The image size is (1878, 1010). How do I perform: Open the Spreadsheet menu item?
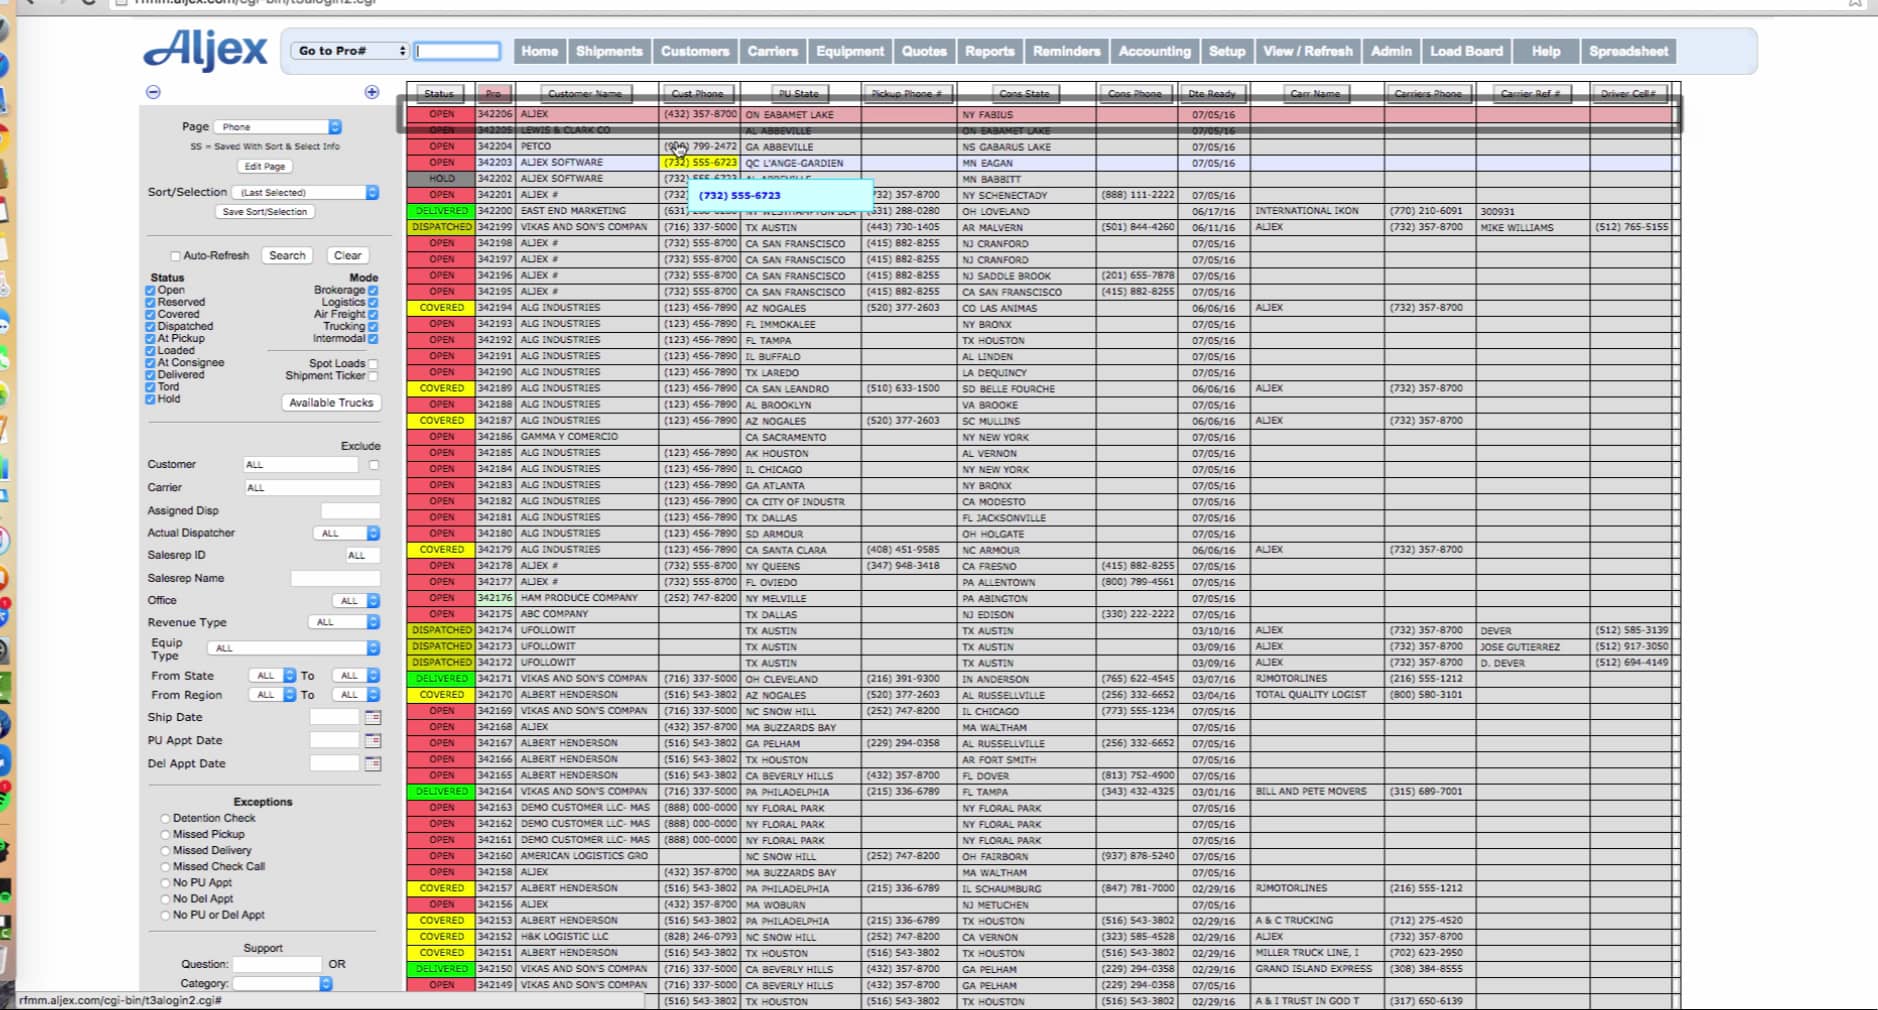pos(1629,51)
